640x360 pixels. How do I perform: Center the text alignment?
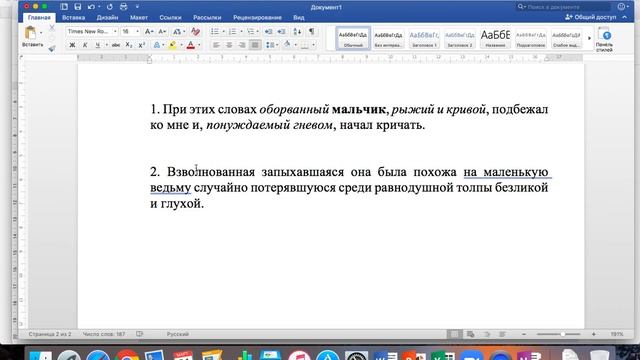click(x=229, y=45)
